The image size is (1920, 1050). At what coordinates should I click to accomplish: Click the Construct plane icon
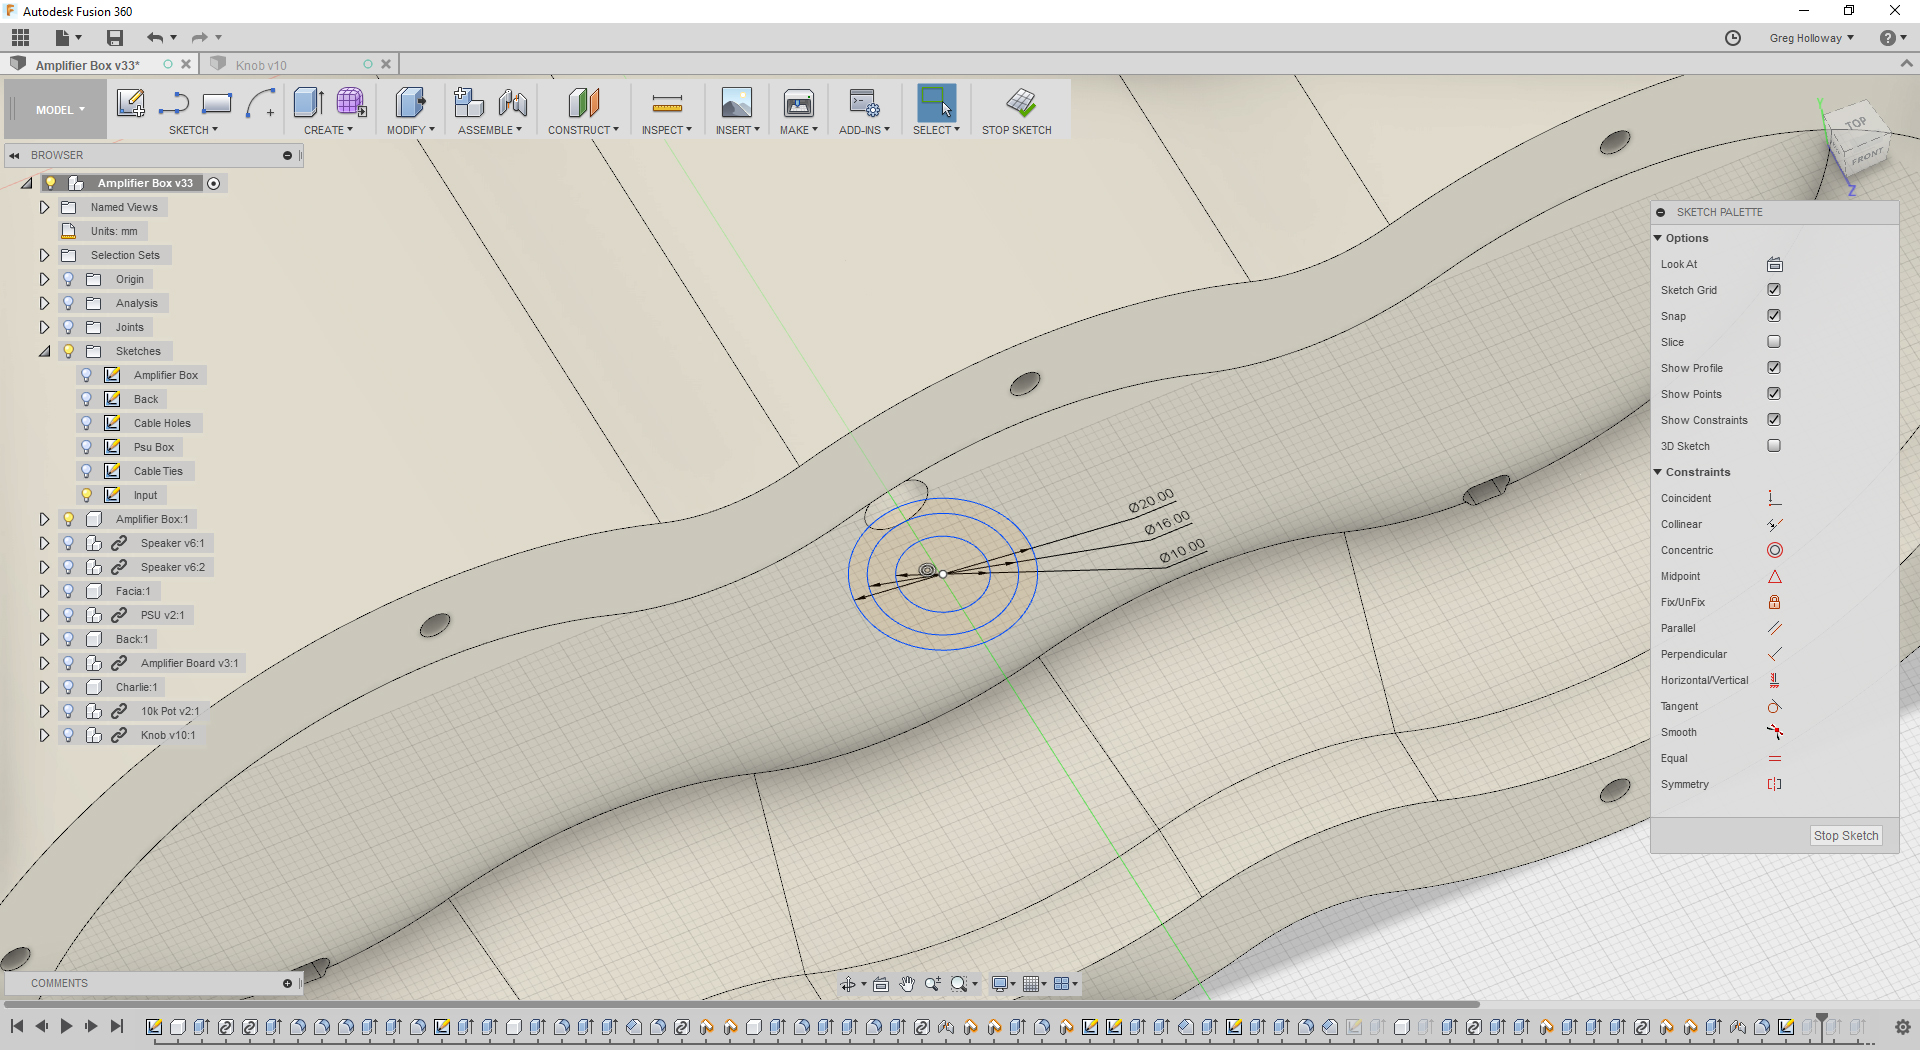(x=583, y=103)
